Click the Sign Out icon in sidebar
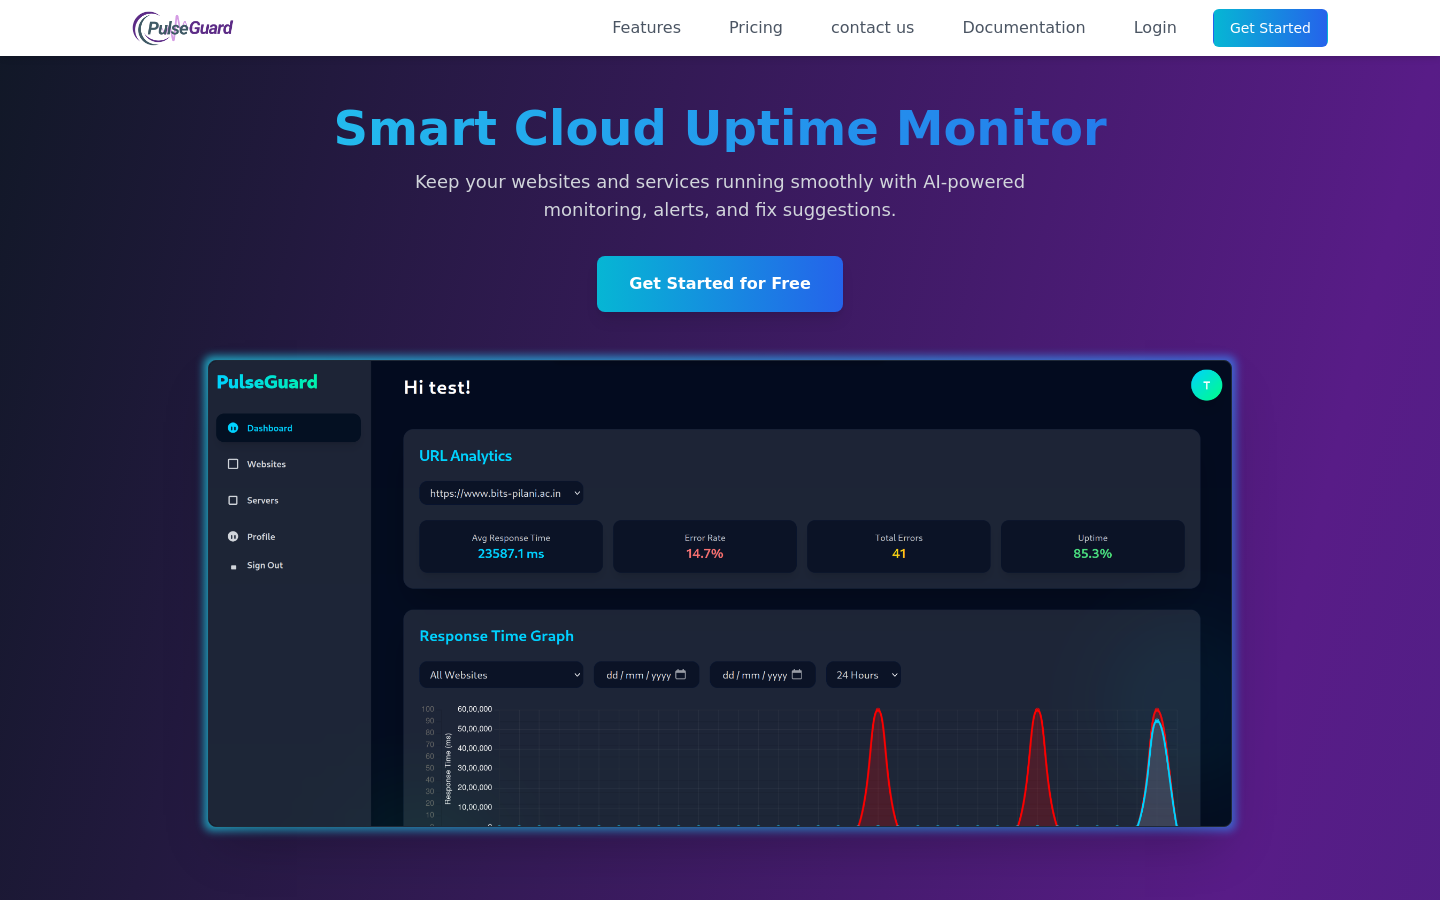 tap(234, 566)
